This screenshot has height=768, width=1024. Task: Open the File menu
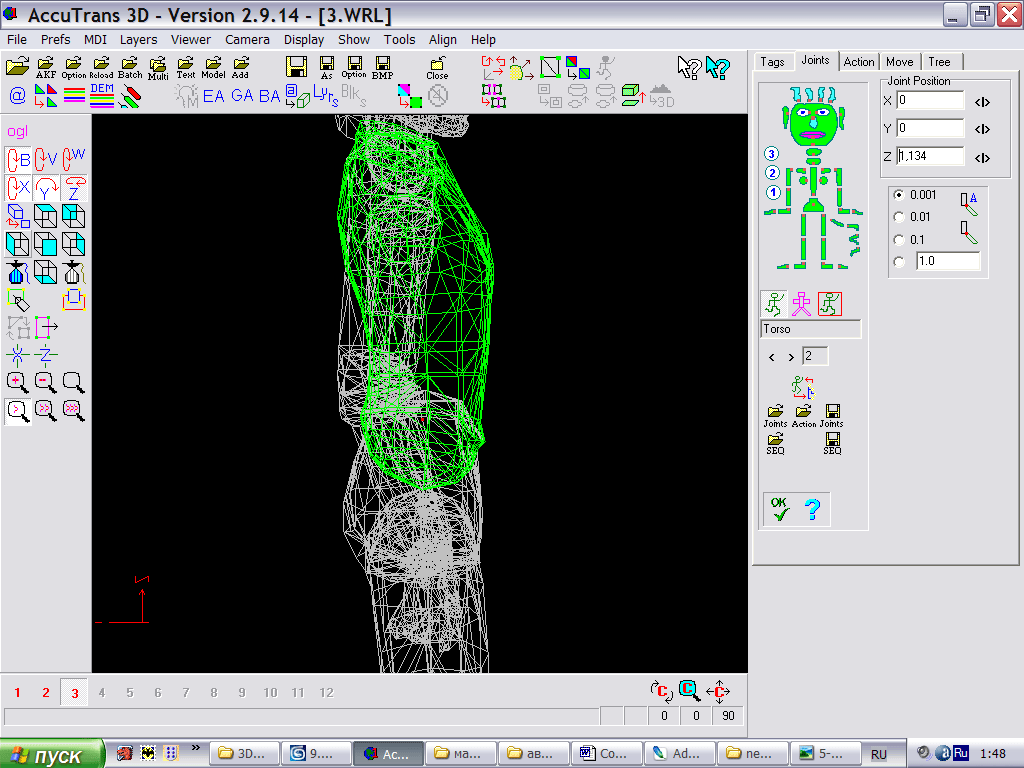pyautogui.click(x=17, y=39)
